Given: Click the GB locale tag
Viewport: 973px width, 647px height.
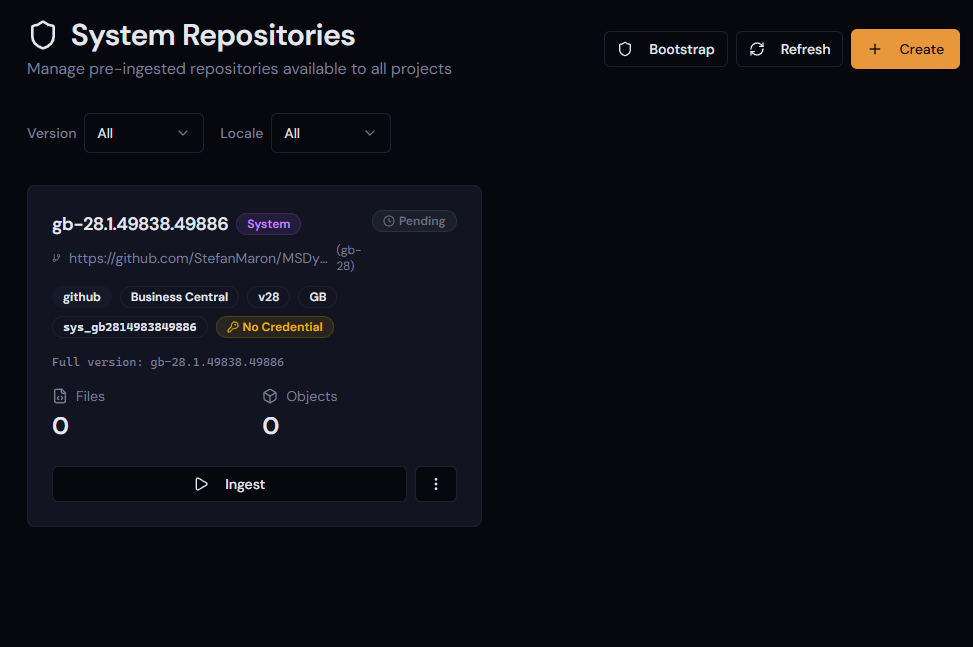Looking at the screenshot, I should [x=318, y=297].
